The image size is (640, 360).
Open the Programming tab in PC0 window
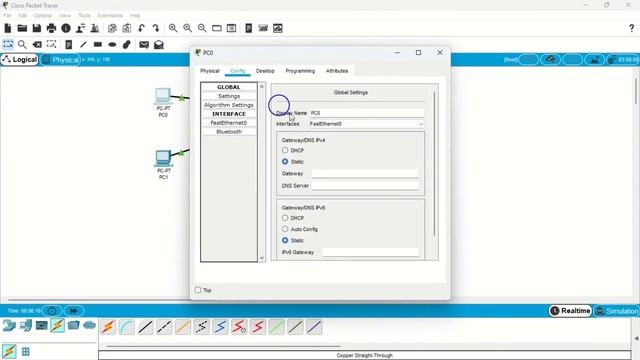pos(300,71)
